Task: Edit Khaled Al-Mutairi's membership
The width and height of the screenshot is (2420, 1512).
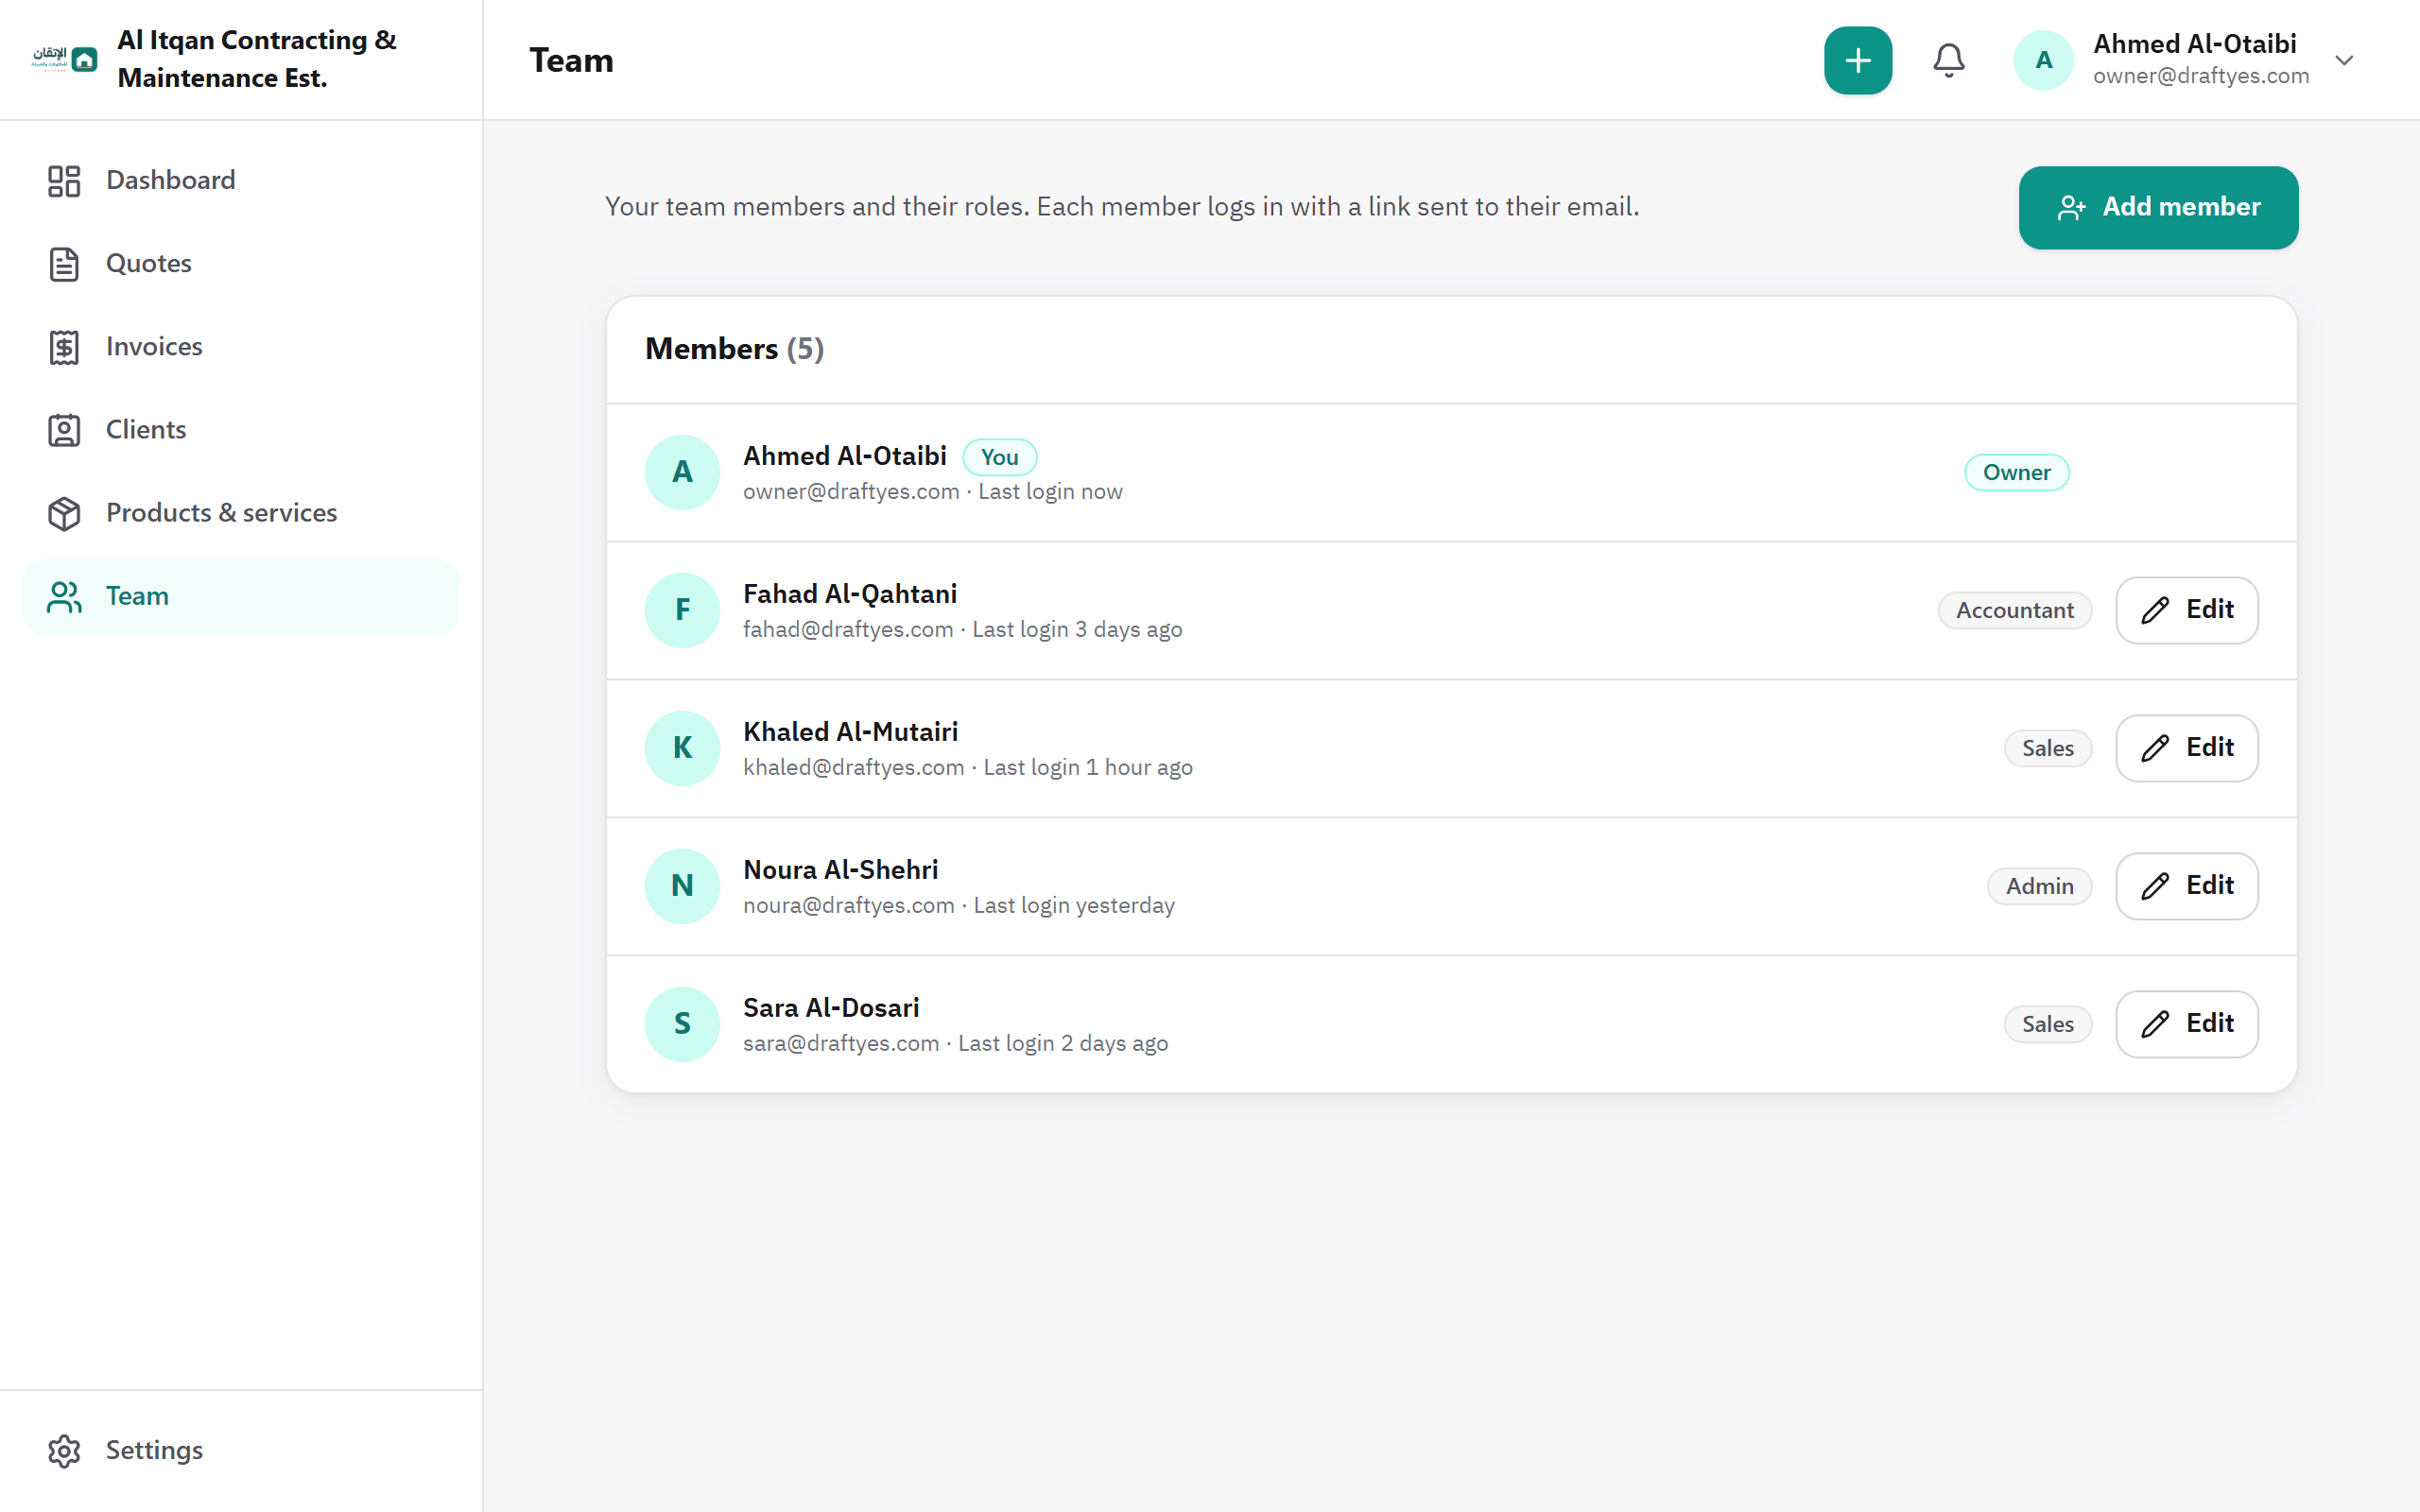Action: [x=2186, y=748]
